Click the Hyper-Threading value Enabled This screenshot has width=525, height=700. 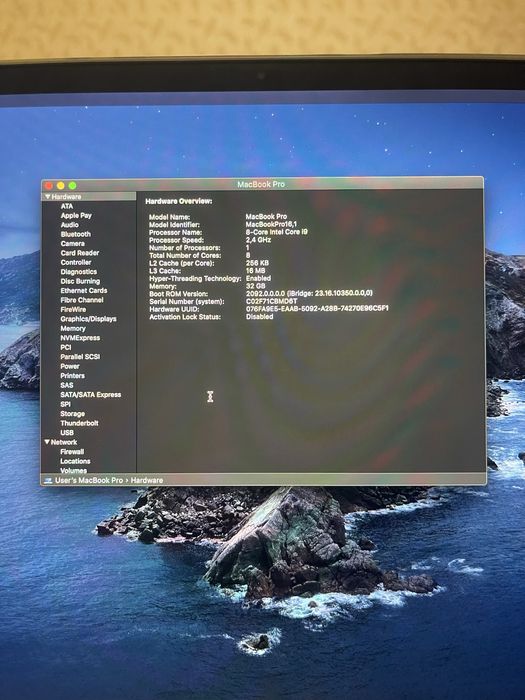tap(258, 278)
